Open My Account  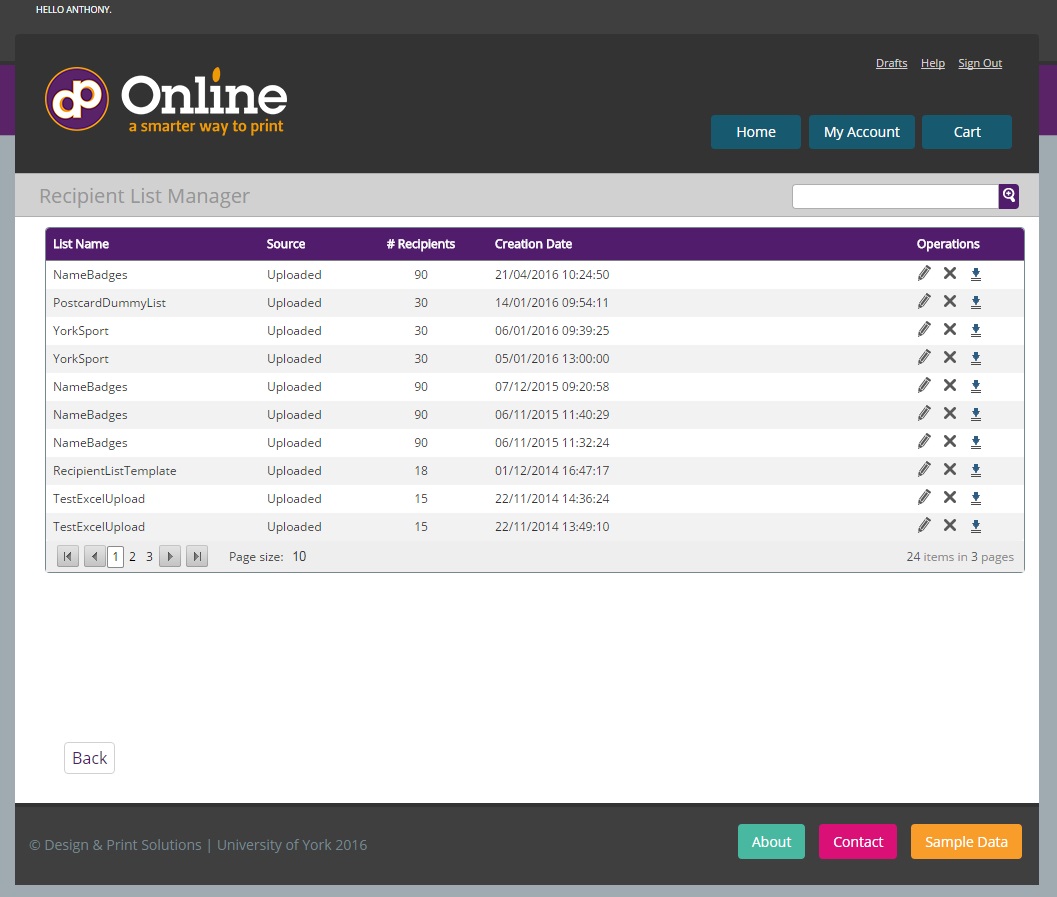(x=862, y=132)
